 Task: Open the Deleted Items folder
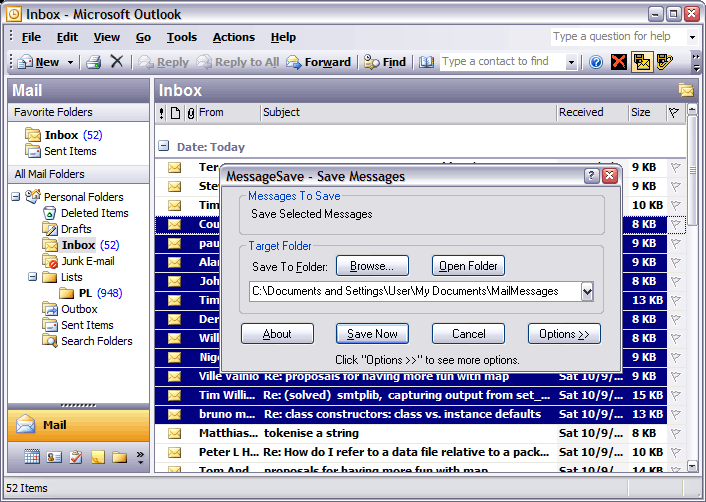[86, 213]
